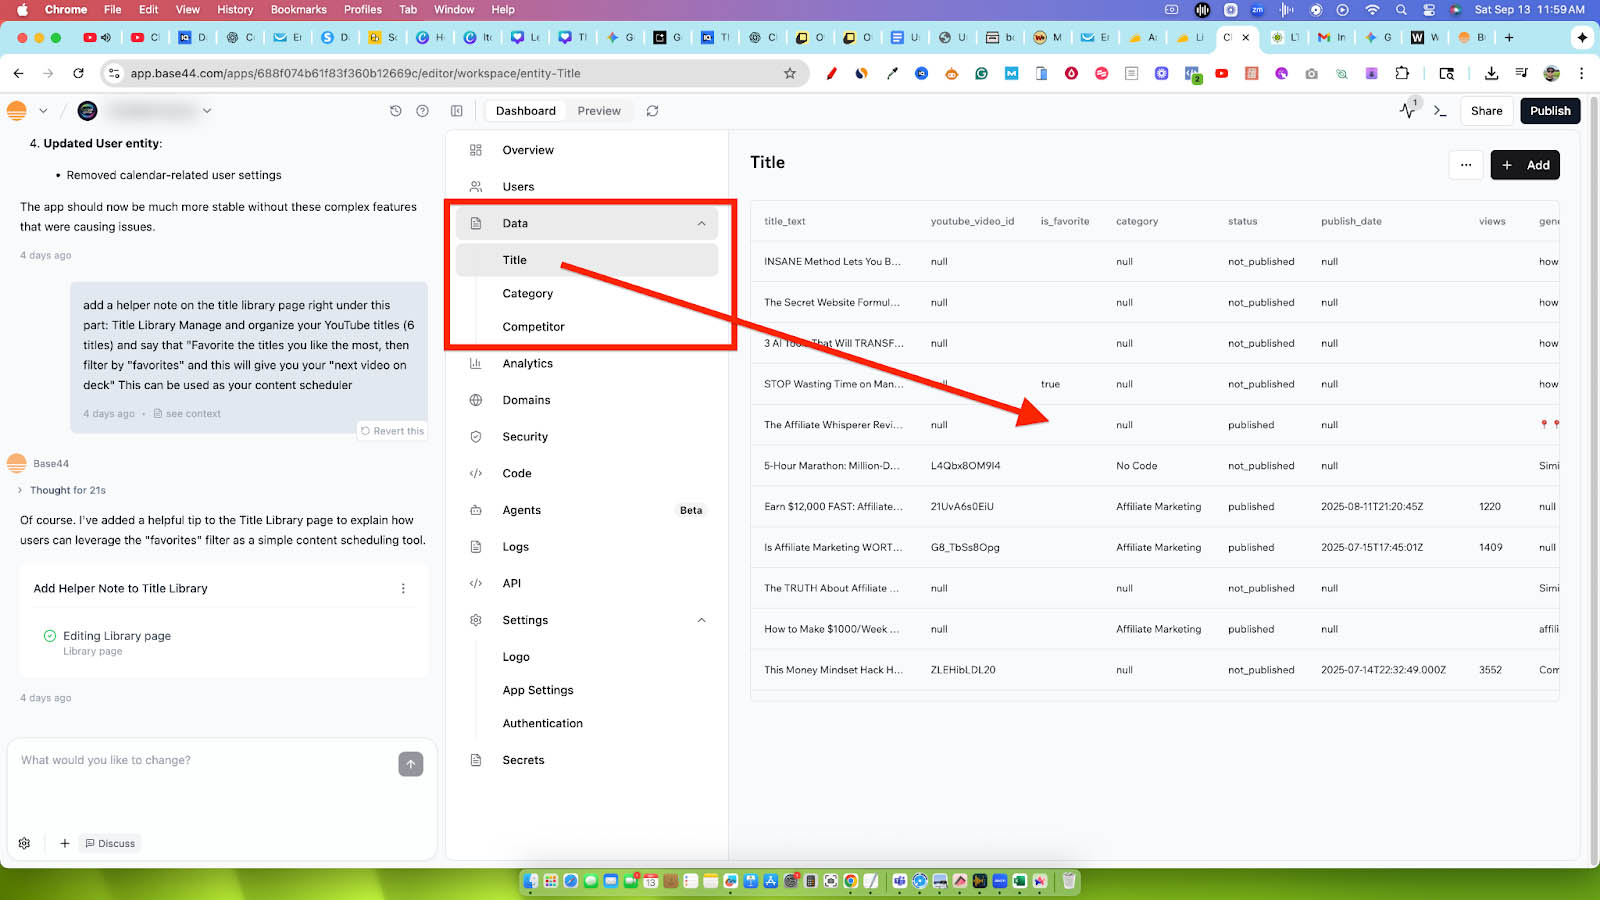Screen dimensions: 1600x900
Task: Click the refresh icon next to Preview tab
Action: tap(652, 111)
